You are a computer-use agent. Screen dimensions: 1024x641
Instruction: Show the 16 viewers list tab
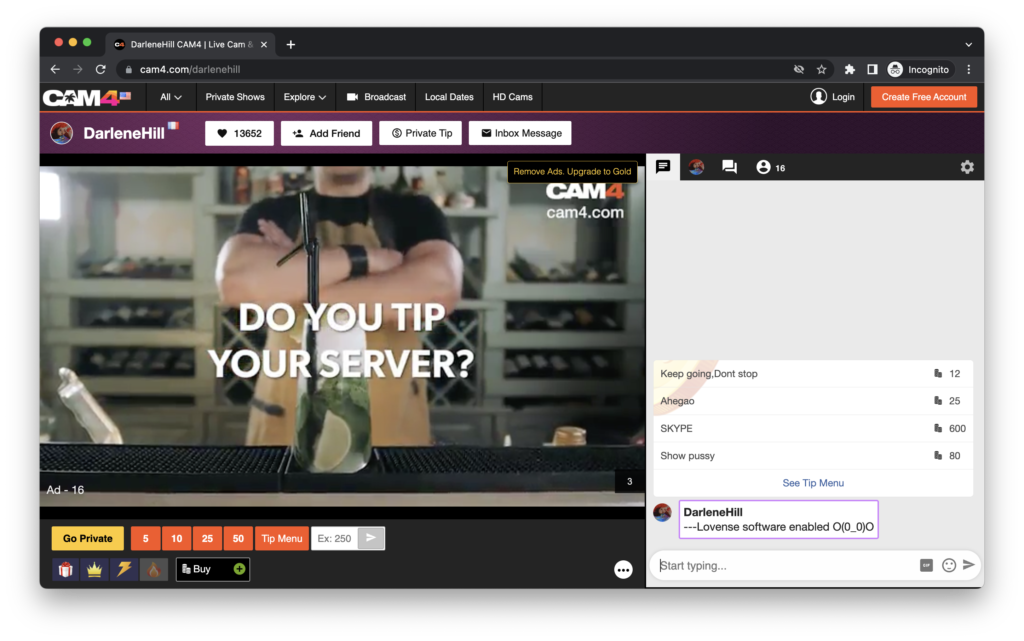tap(771, 167)
